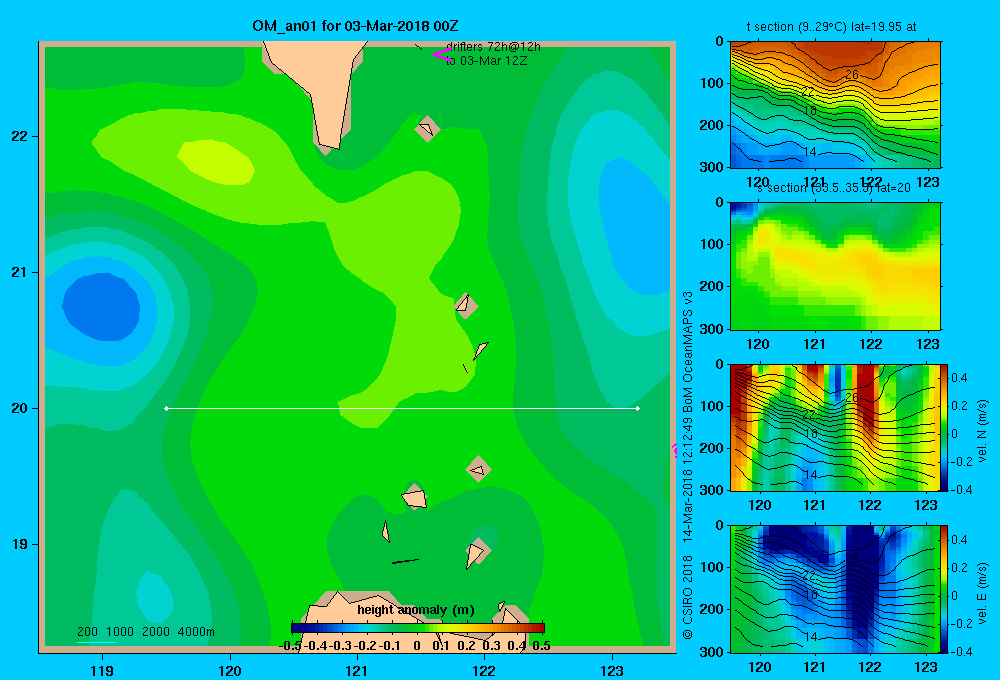The image size is (1000, 680).
Task: Select the magenta drifter arrow beside the drifters label
Action: pyautogui.click(x=442, y=55)
